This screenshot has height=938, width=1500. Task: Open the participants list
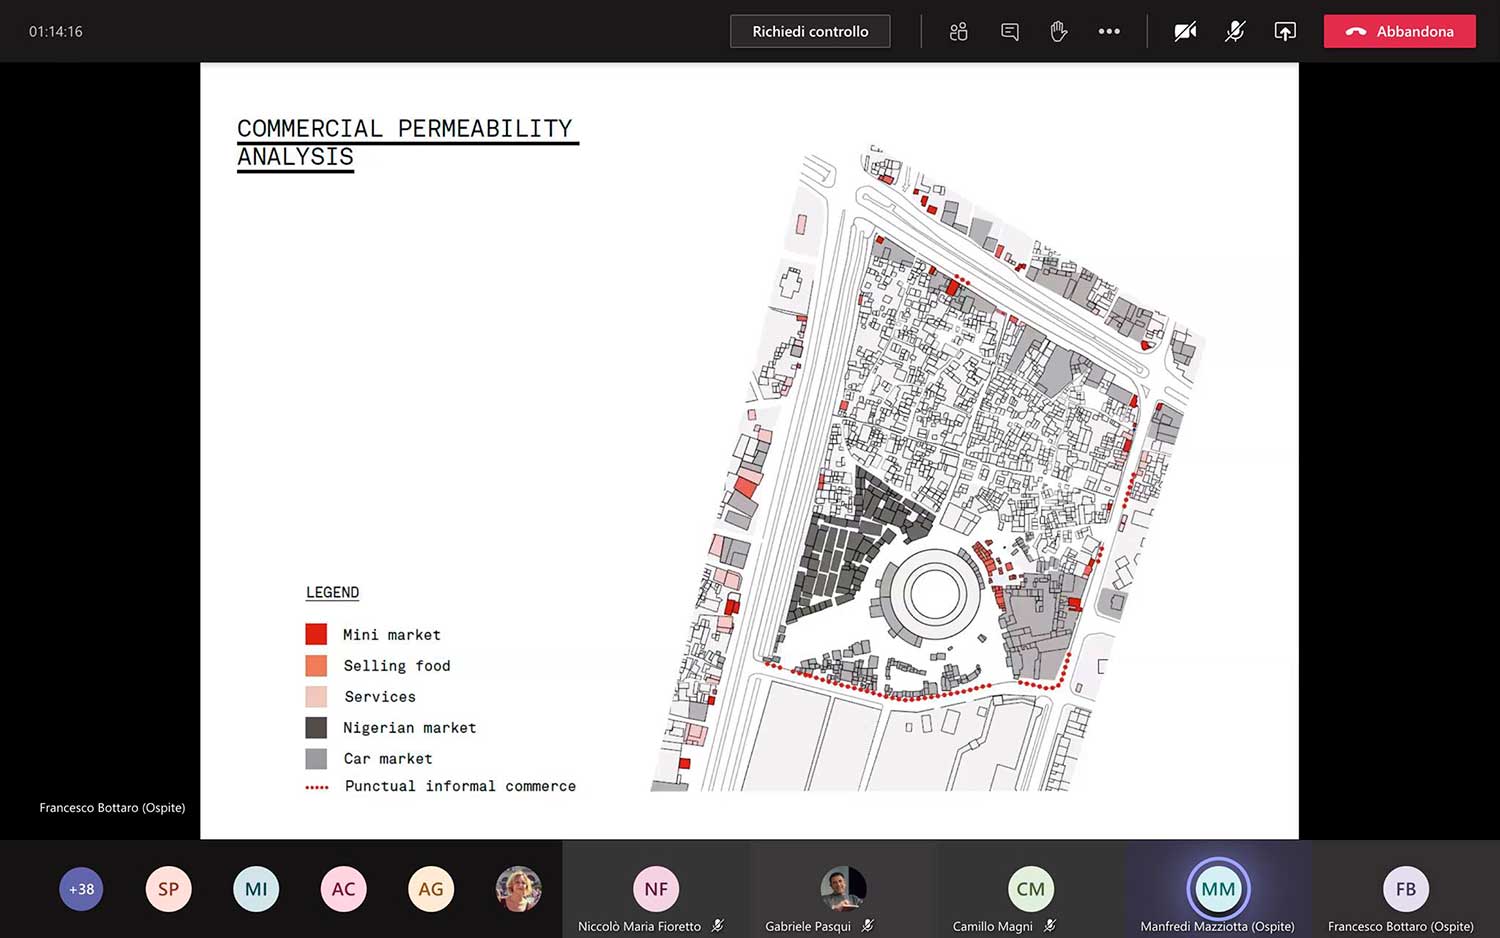point(958,31)
